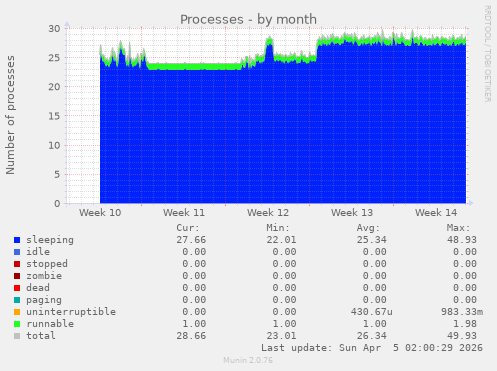This screenshot has width=497, height=371.
Task: Click the 'Min:' column header
Action: pyautogui.click(x=278, y=228)
